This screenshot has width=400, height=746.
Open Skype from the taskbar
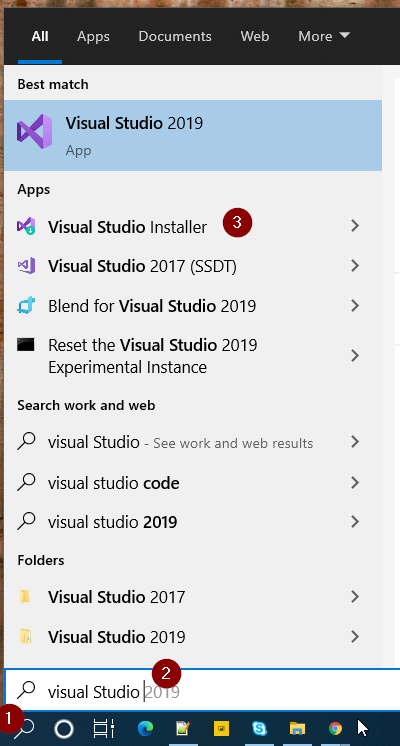point(259,728)
